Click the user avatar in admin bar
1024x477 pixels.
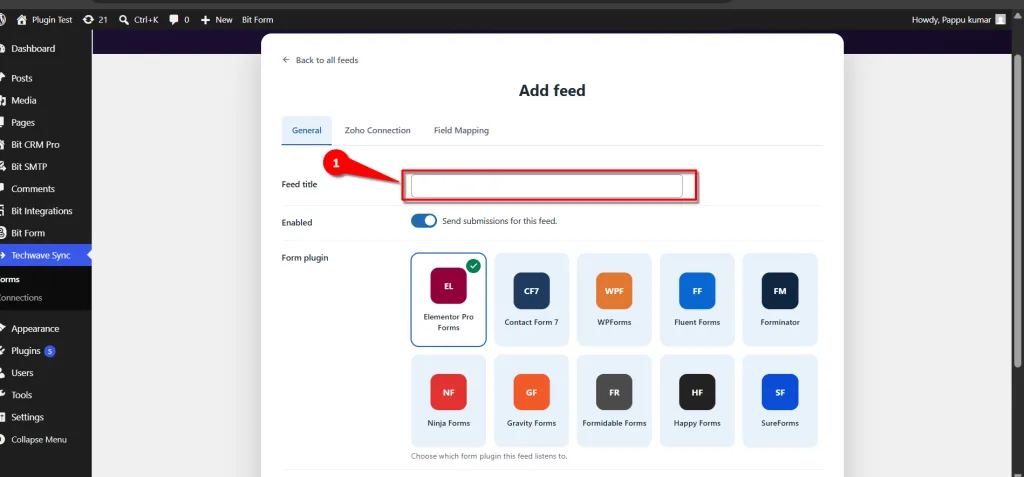1000,20
